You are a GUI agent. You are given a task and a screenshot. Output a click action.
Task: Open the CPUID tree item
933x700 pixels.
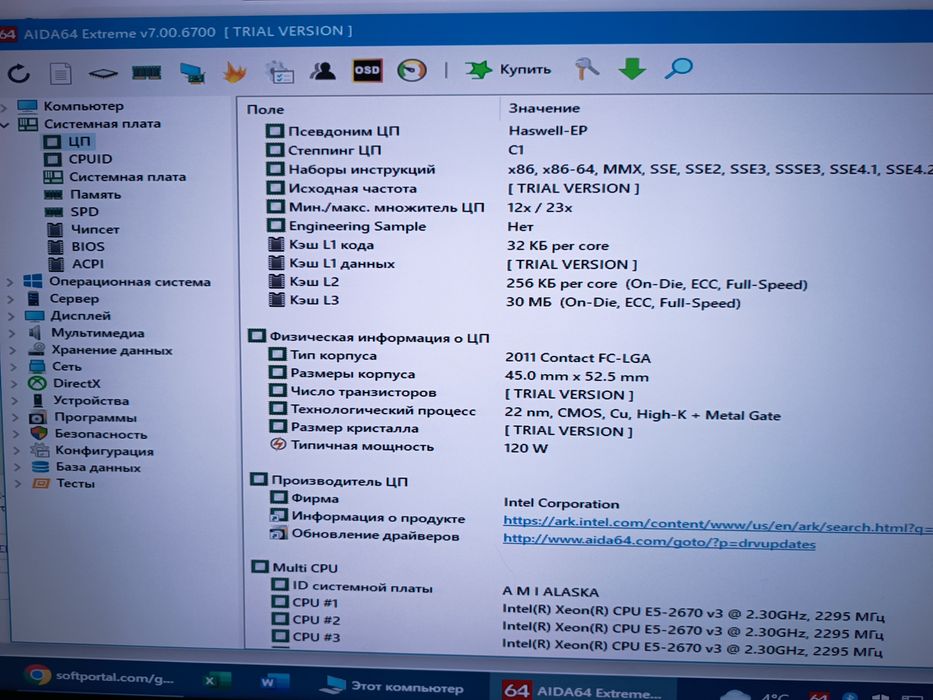[x=90, y=159]
